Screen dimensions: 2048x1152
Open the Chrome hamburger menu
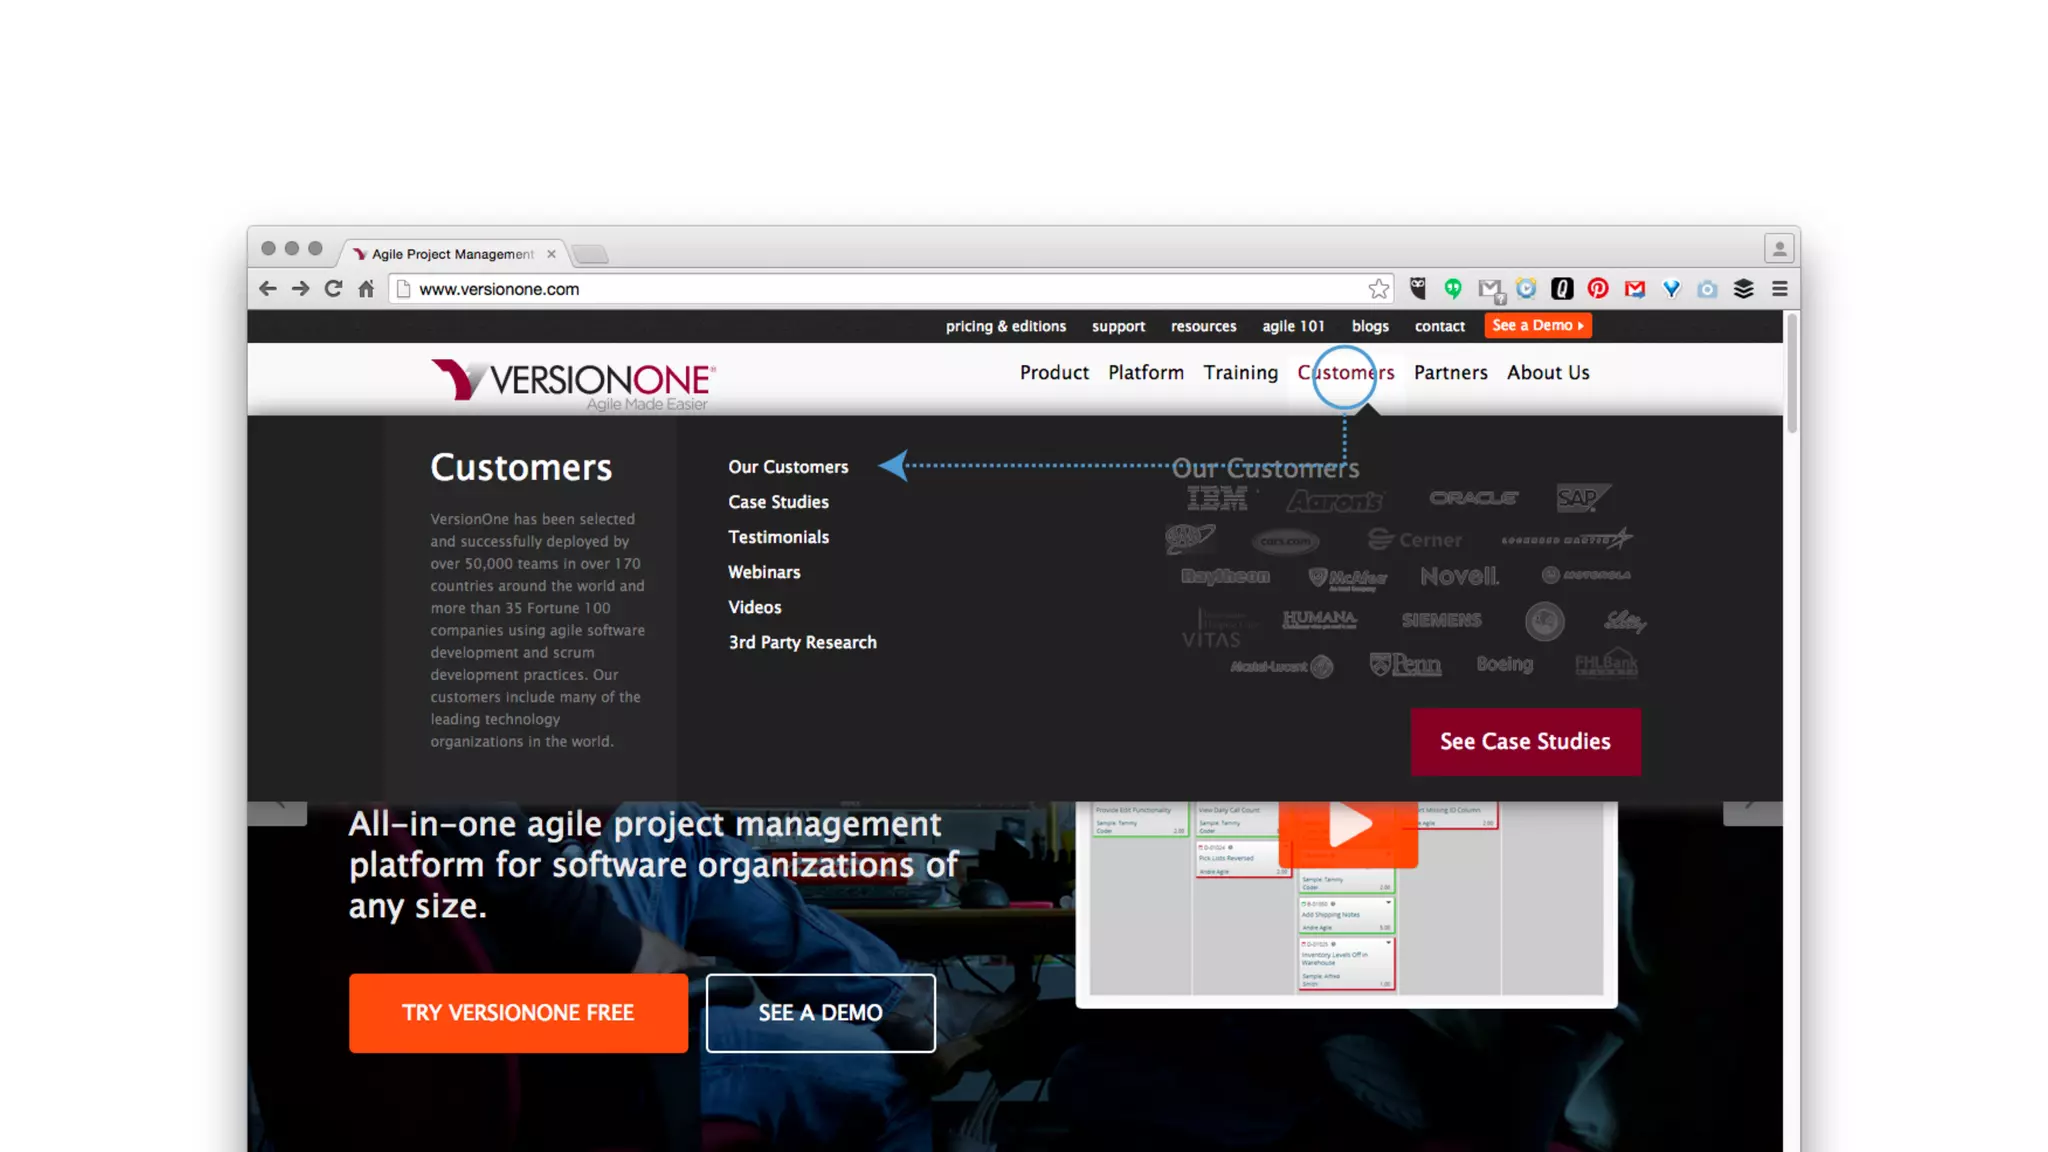pos(1779,289)
